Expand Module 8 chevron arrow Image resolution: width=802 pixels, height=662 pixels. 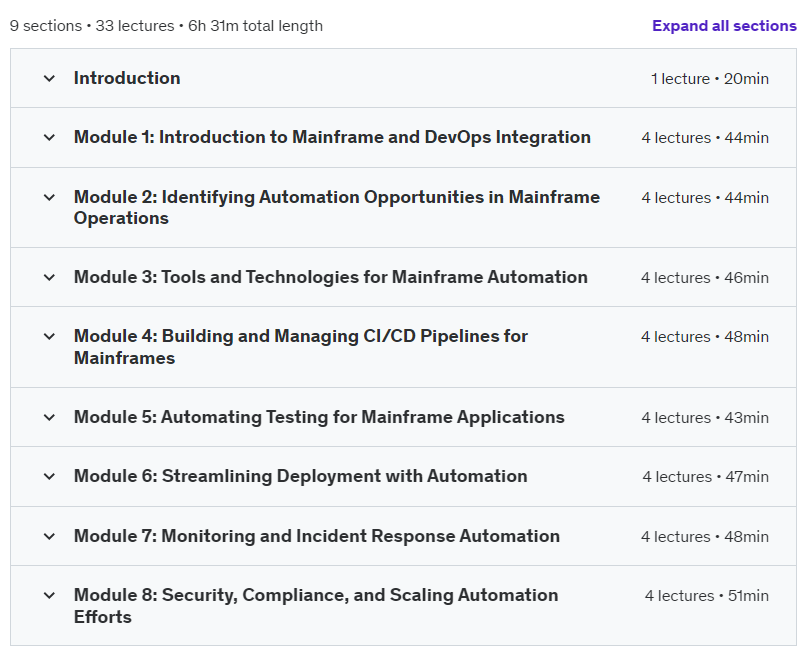point(49,595)
